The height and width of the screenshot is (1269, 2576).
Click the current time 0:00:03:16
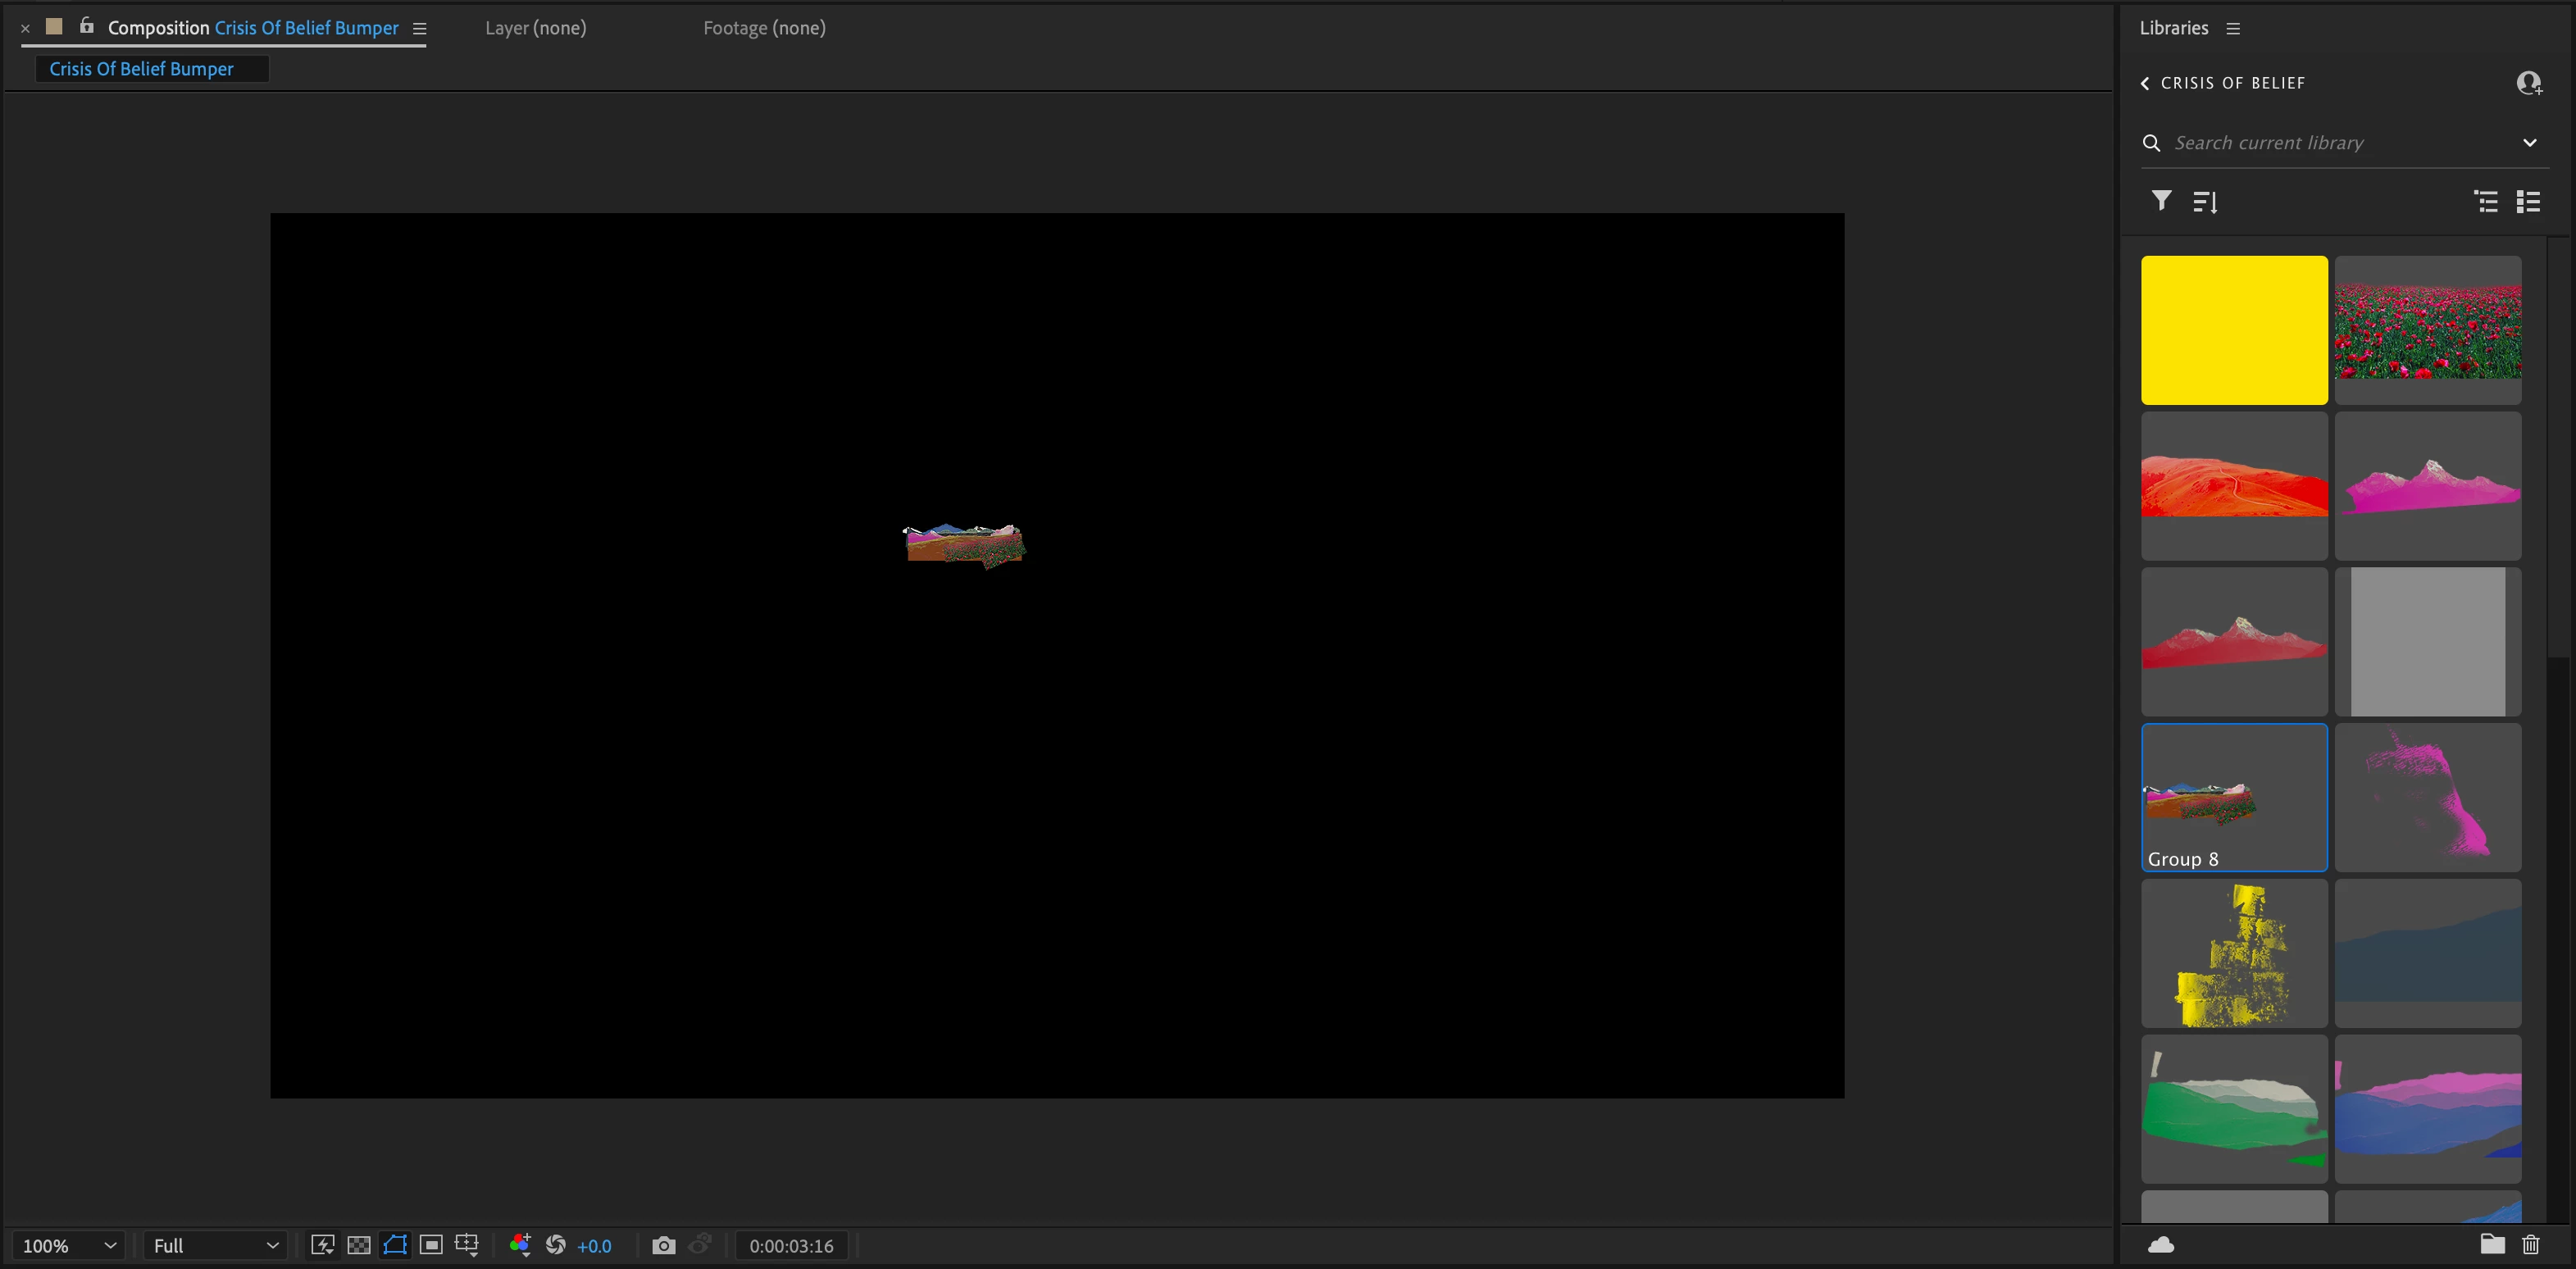pyautogui.click(x=791, y=1246)
